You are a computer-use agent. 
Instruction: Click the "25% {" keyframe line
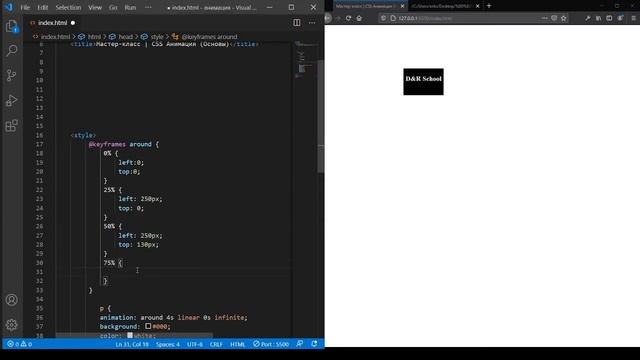click(x=113, y=190)
